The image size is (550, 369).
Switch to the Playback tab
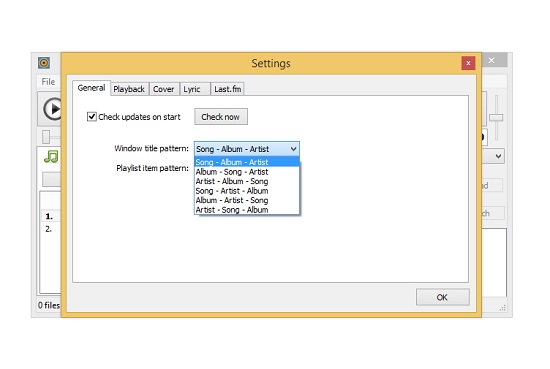pos(129,89)
